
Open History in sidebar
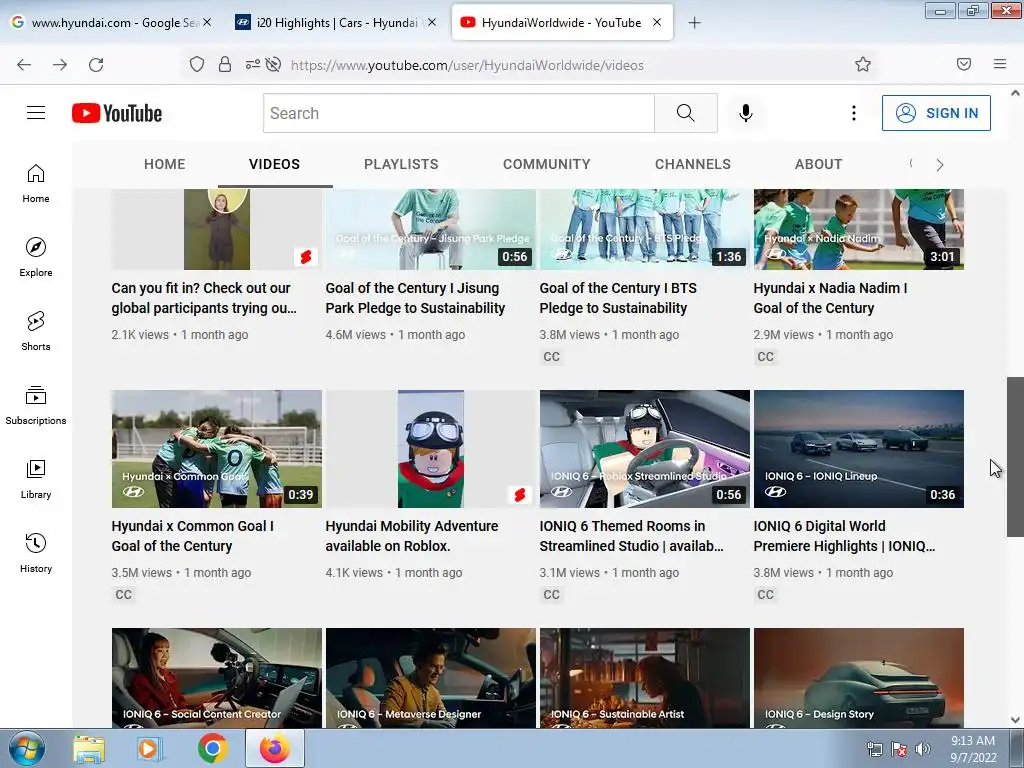36,553
